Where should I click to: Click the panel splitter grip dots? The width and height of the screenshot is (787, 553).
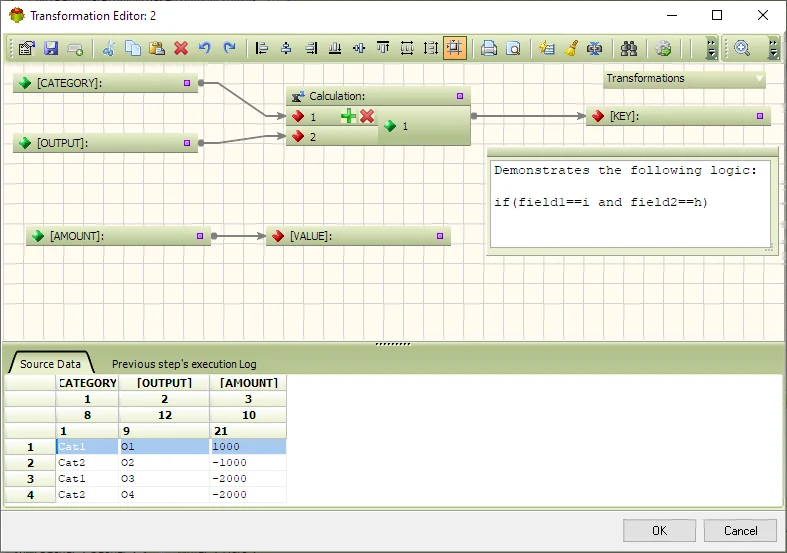click(x=393, y=344)
